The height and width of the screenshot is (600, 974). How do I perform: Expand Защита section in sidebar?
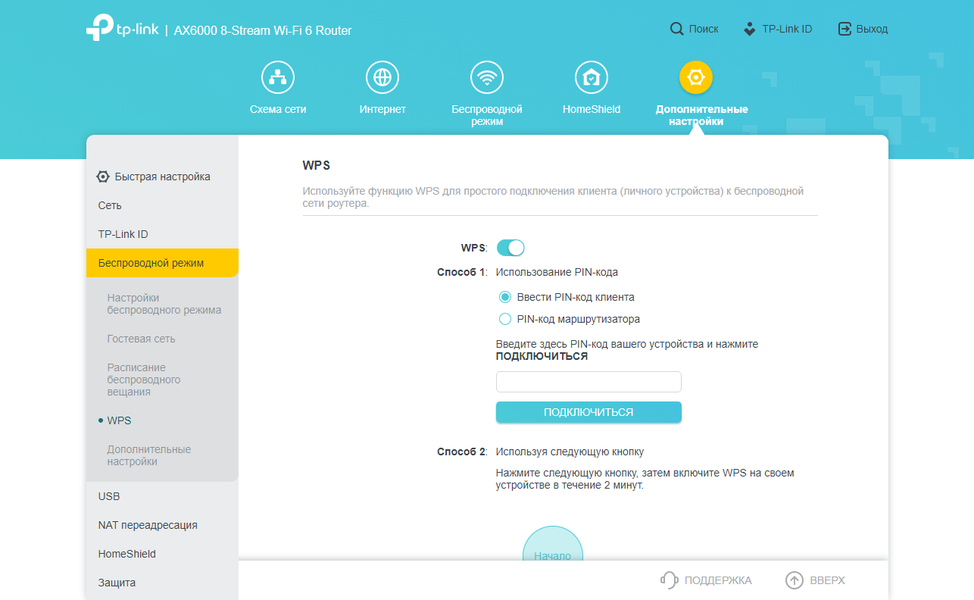(x=116, y=583)
